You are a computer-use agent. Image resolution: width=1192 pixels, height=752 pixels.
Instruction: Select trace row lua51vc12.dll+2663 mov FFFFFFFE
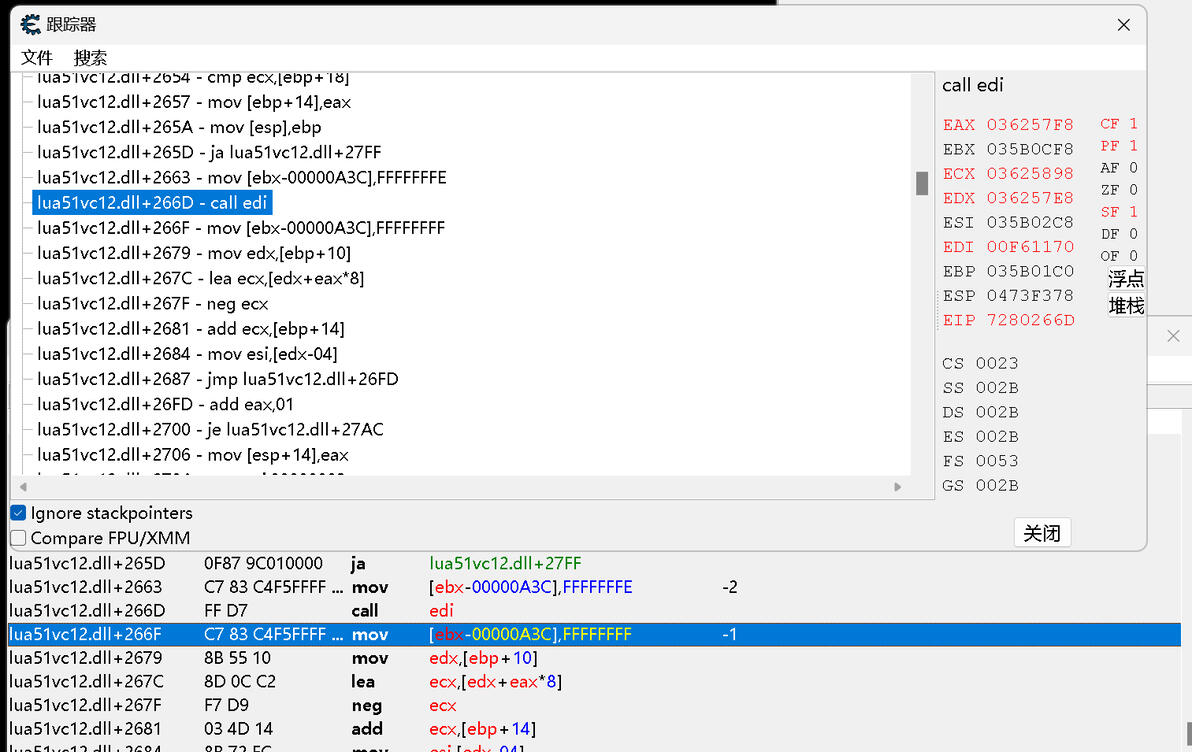coord(242,177)
